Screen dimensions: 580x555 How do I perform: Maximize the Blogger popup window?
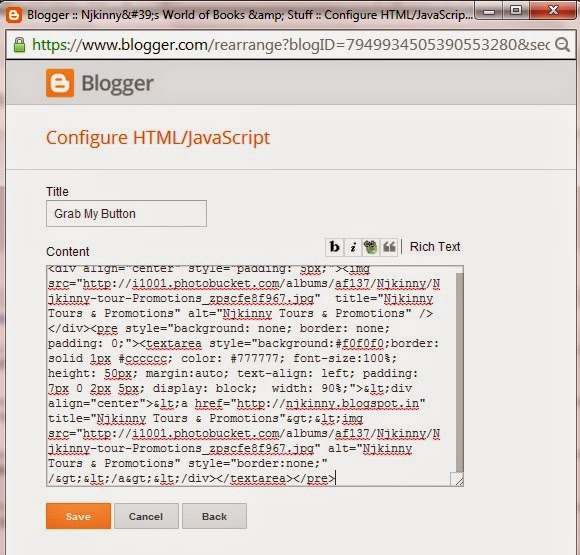[x=516, y=10]
